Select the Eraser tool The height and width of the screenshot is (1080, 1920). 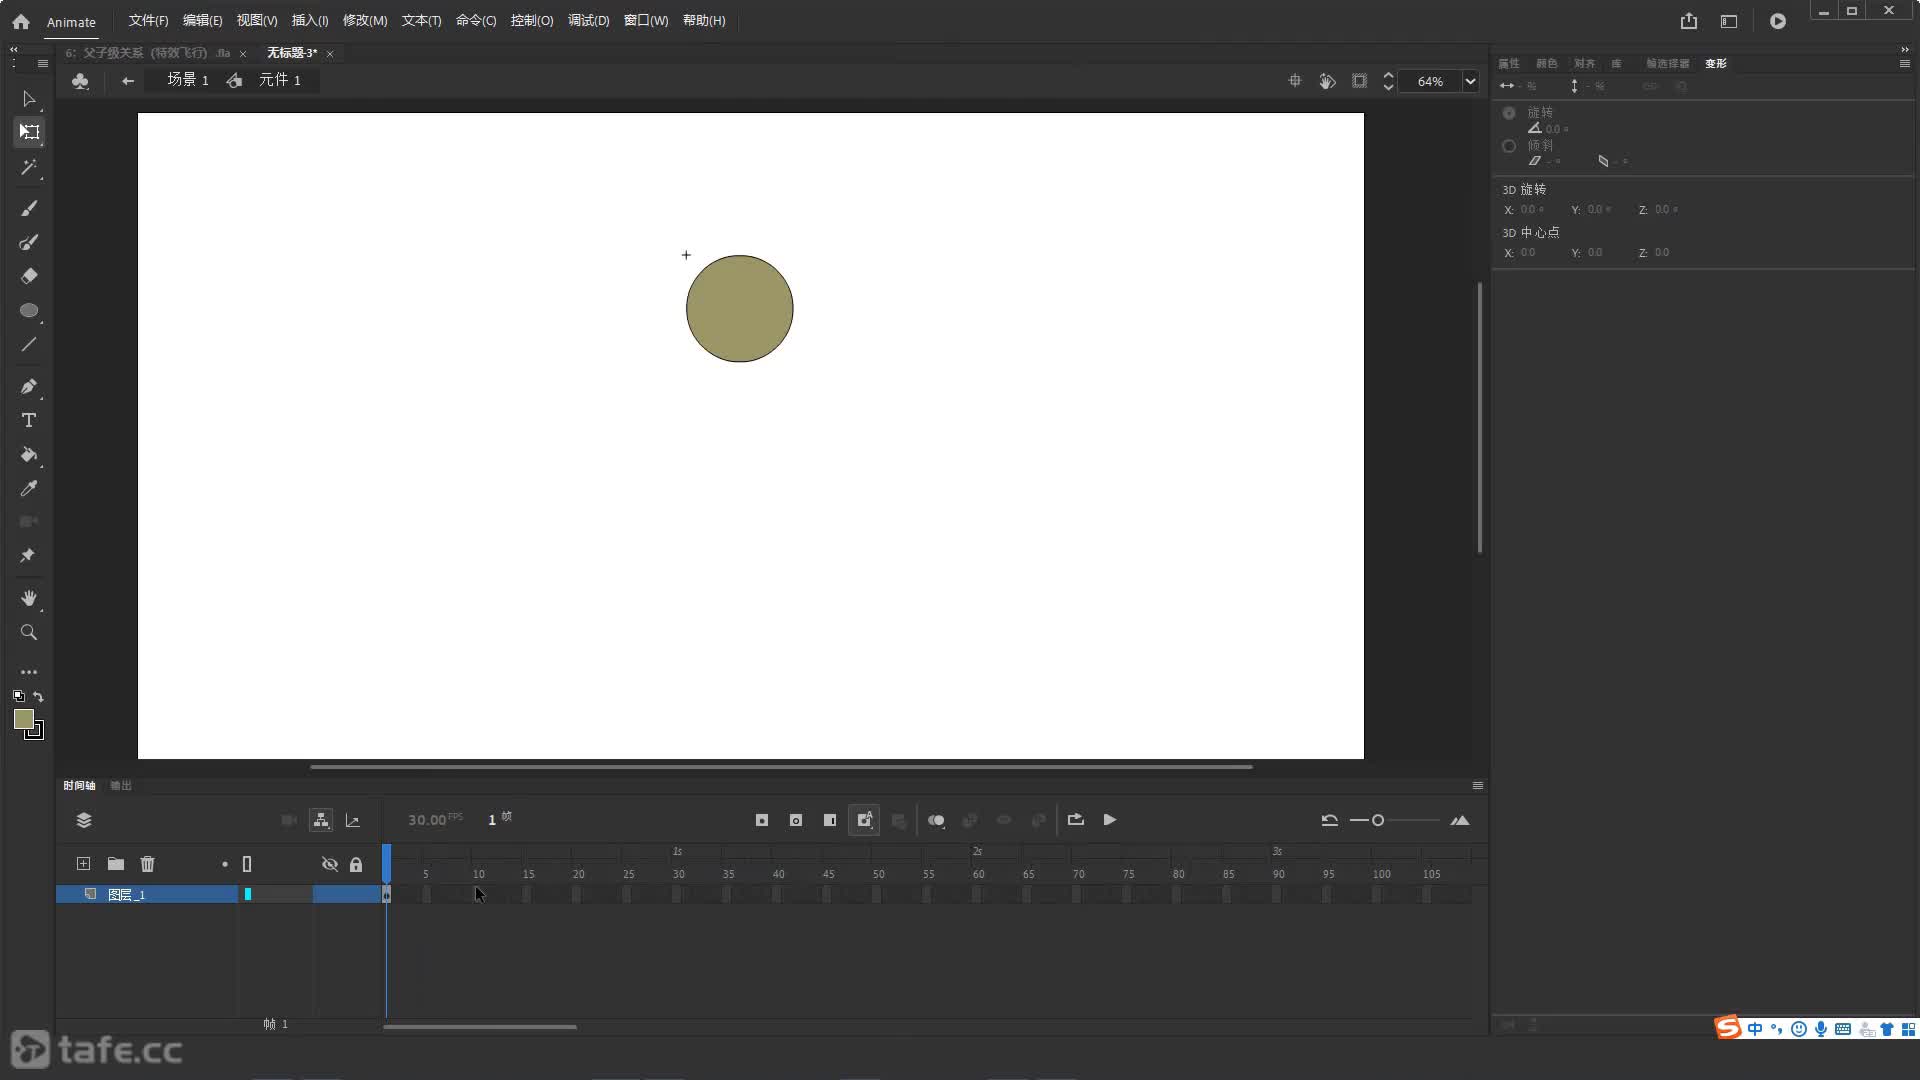pyautogui.click(x=29, y=276)
